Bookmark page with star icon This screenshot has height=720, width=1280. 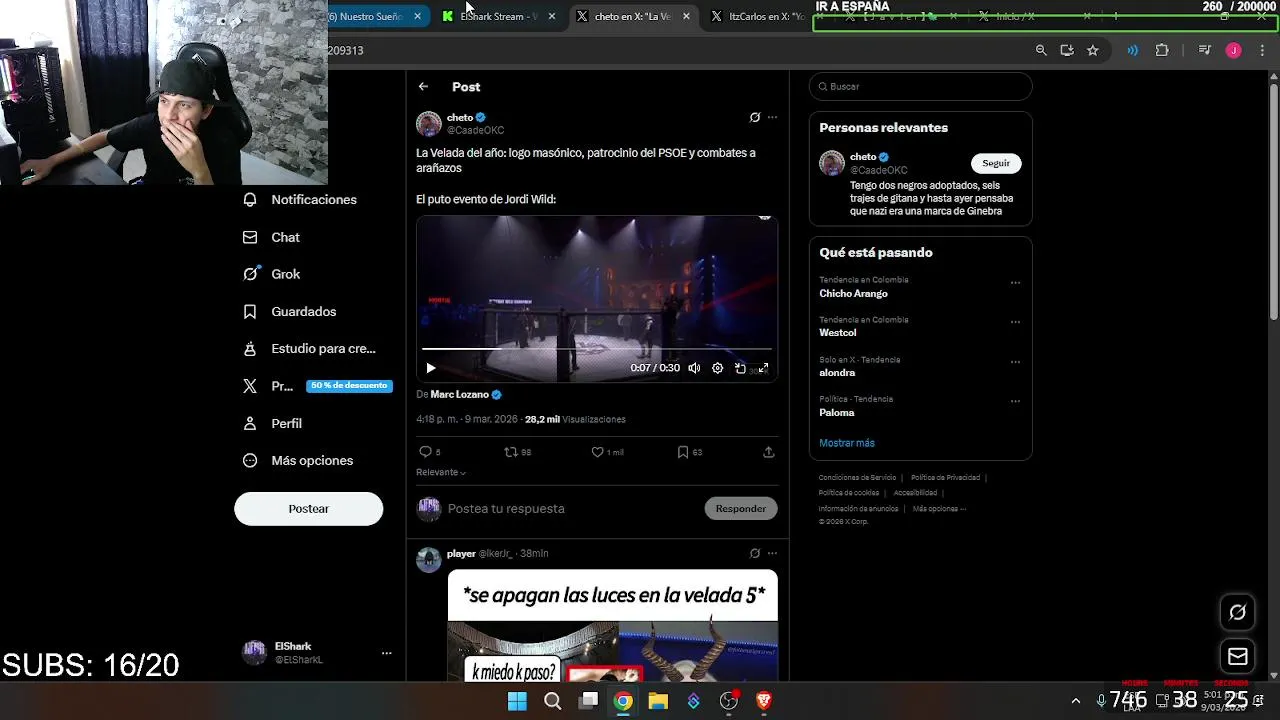coord(1093,50)
